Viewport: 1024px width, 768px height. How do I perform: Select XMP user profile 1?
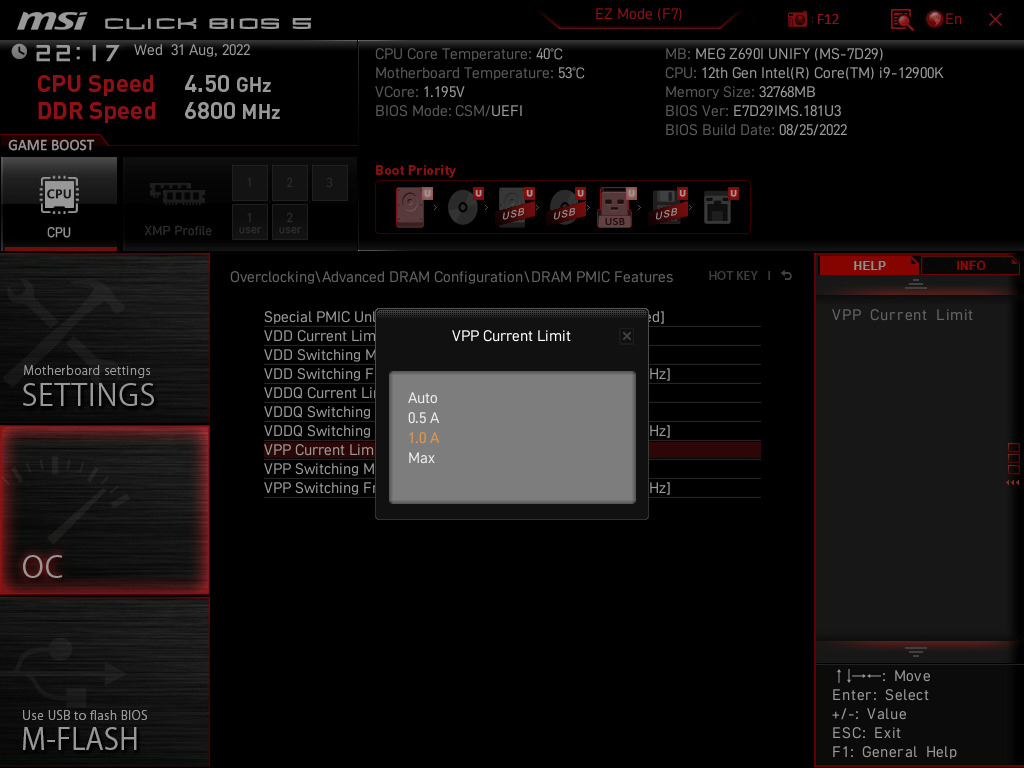click(x=249, y=222)
